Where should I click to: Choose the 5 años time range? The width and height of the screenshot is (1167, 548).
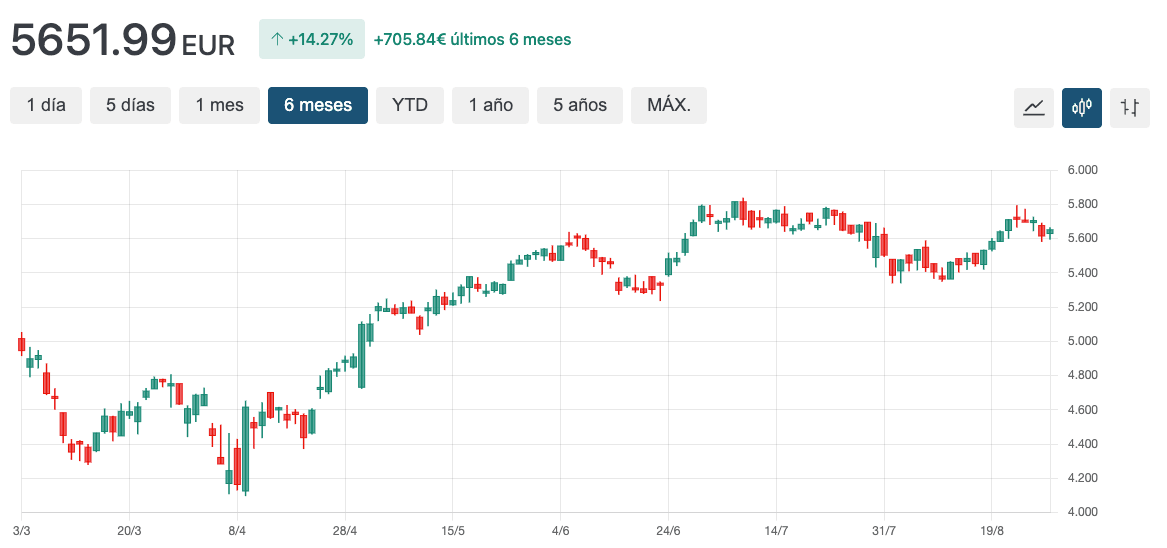click(x=580, y=105)
